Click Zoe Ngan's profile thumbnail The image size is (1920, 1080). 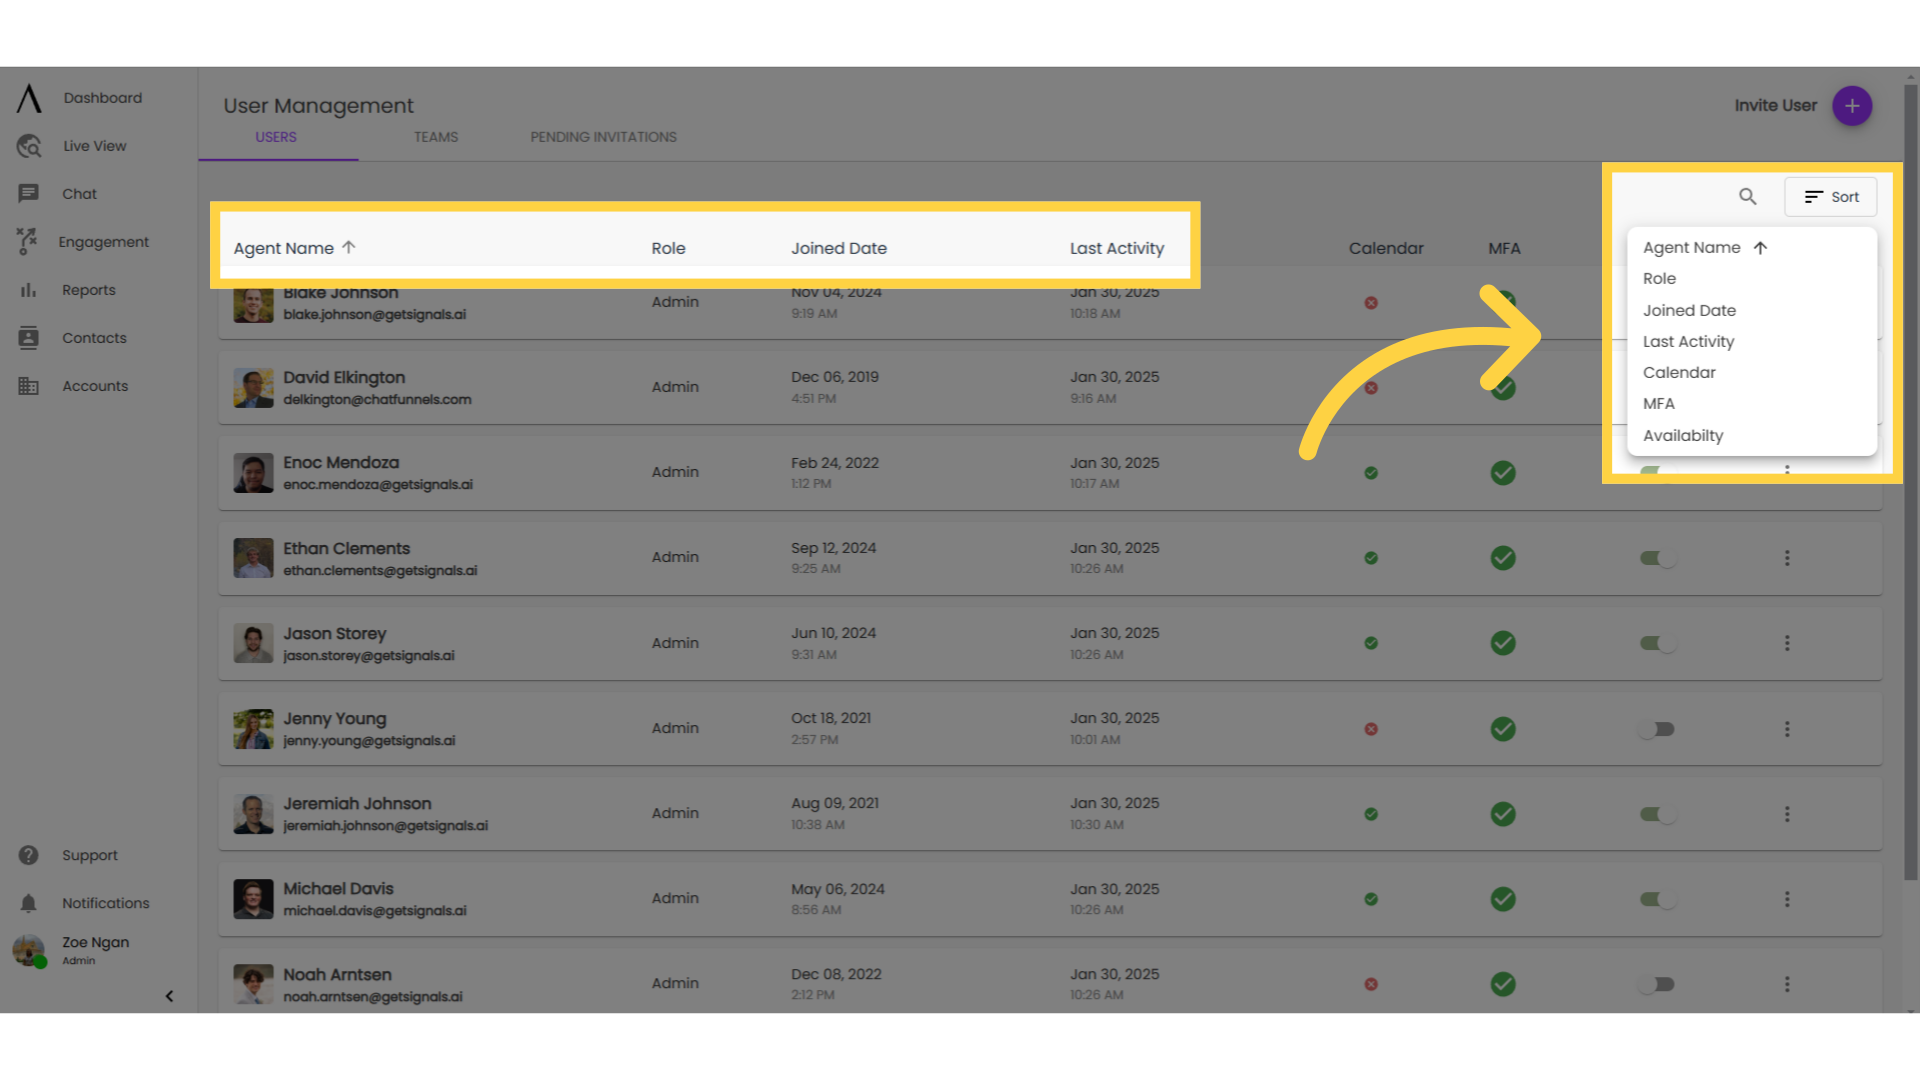pos(27,950)
